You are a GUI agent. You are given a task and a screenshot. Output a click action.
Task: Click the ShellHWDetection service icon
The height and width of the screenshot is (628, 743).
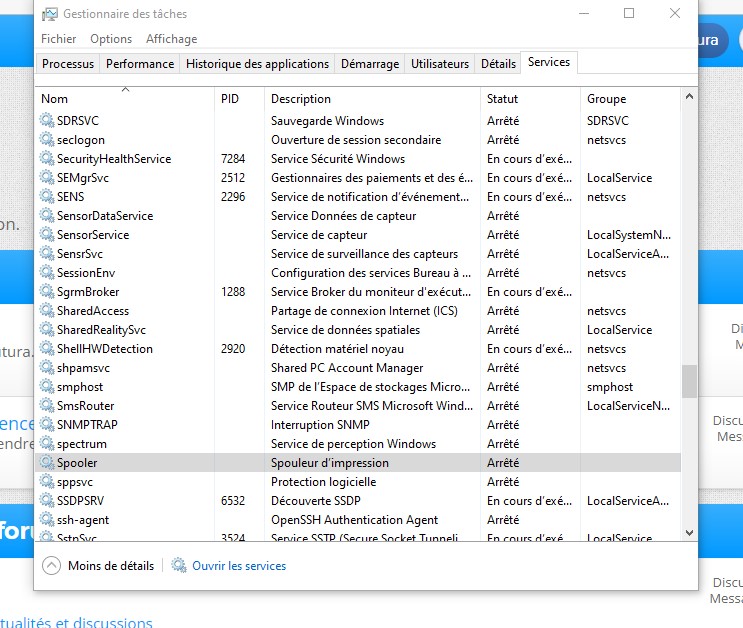(x=47, y=349)
